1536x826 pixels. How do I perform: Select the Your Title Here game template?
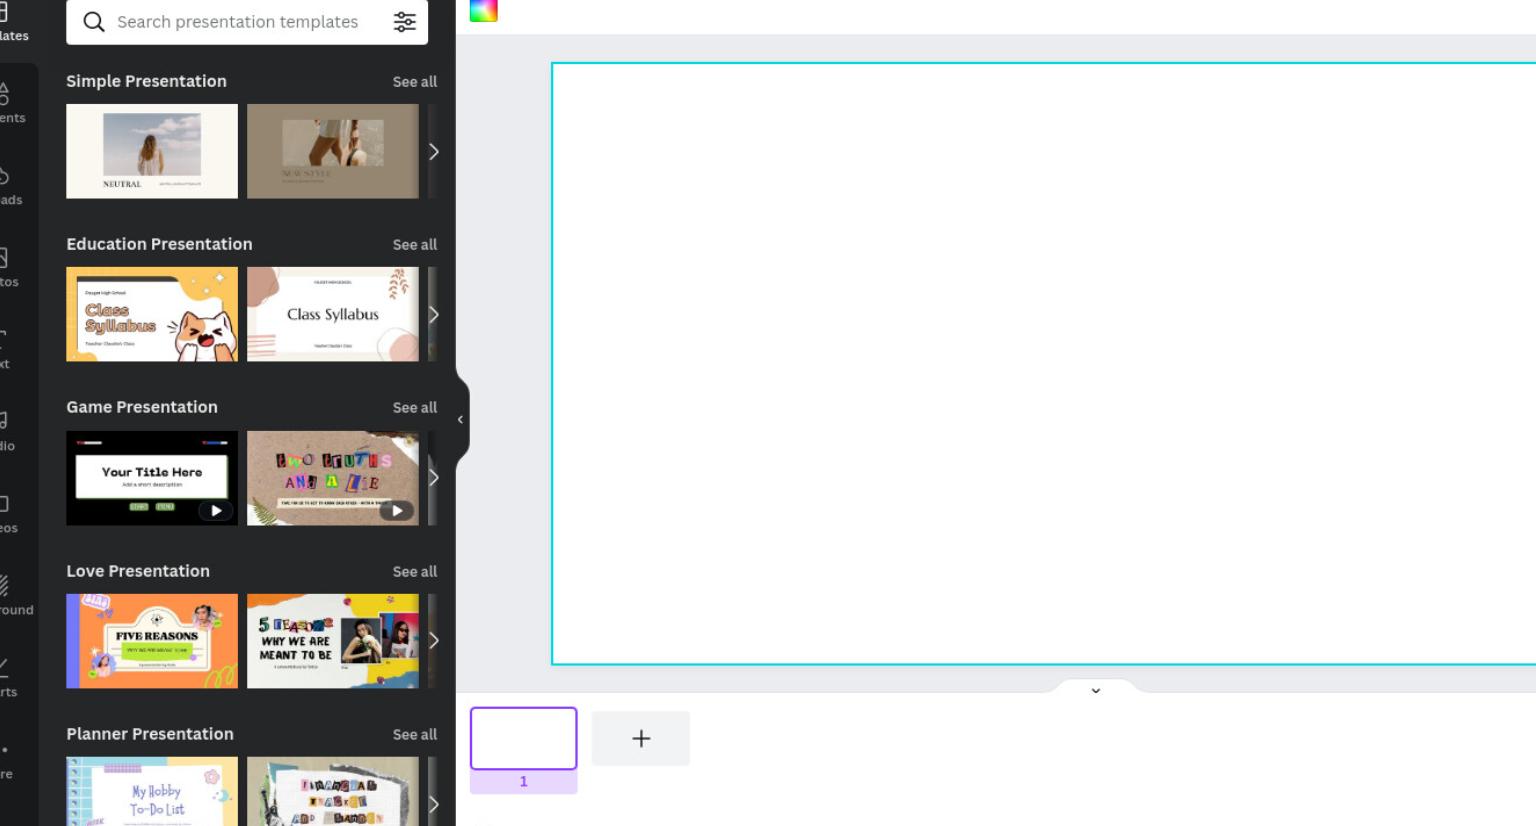152,478
